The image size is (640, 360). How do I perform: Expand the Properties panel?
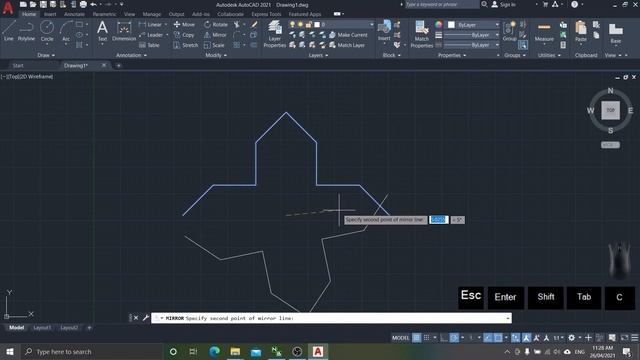tap(452, 55)
